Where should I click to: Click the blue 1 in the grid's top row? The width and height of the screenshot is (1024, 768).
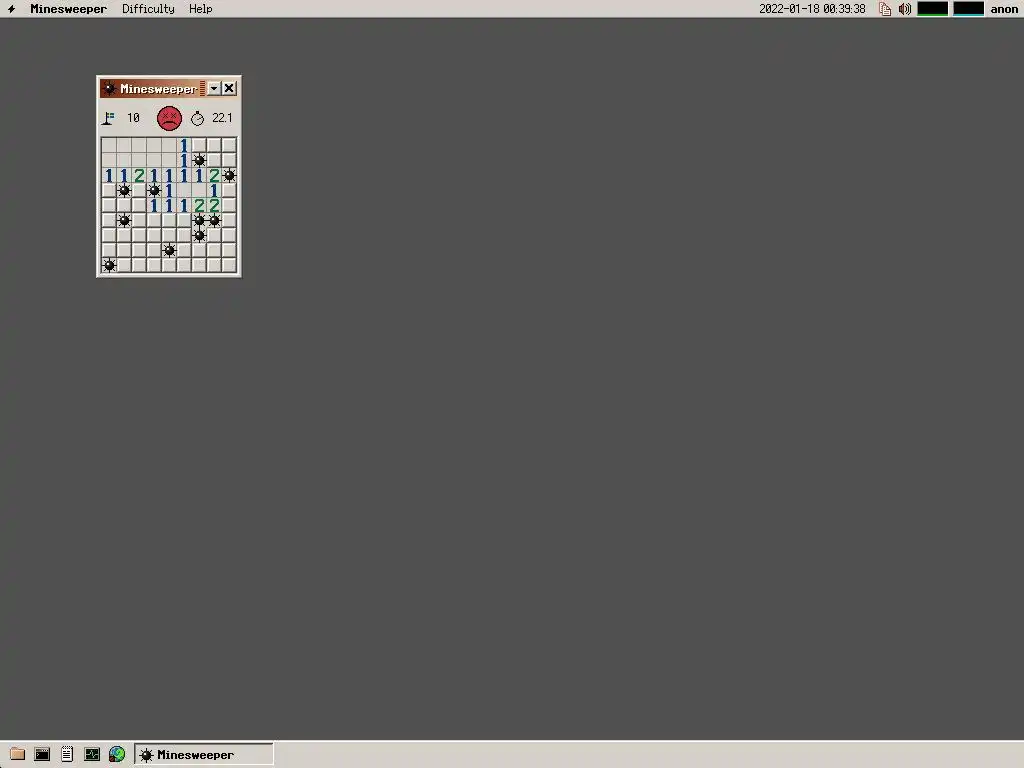coord(184,145)
